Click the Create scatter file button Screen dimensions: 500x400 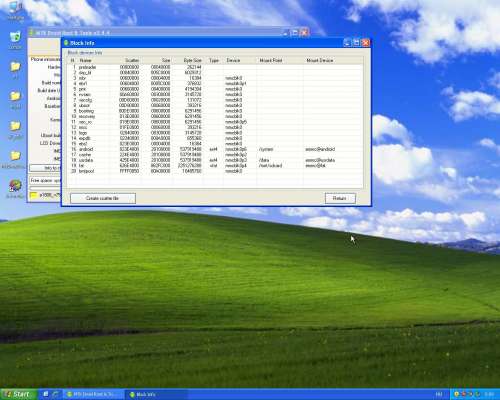pyautogui.click(x=103, y=198)
